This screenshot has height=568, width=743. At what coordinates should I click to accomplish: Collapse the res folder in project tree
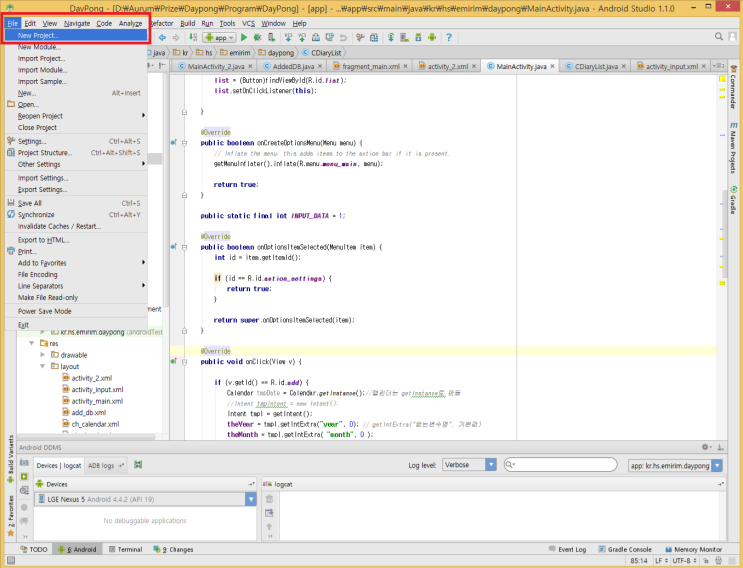(32, 343)
